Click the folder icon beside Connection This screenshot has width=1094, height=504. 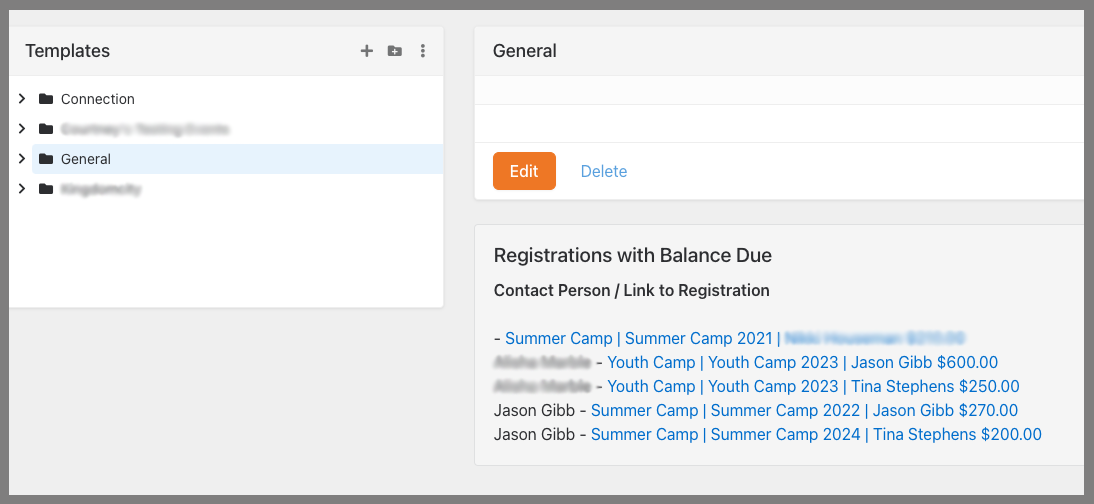45,99
